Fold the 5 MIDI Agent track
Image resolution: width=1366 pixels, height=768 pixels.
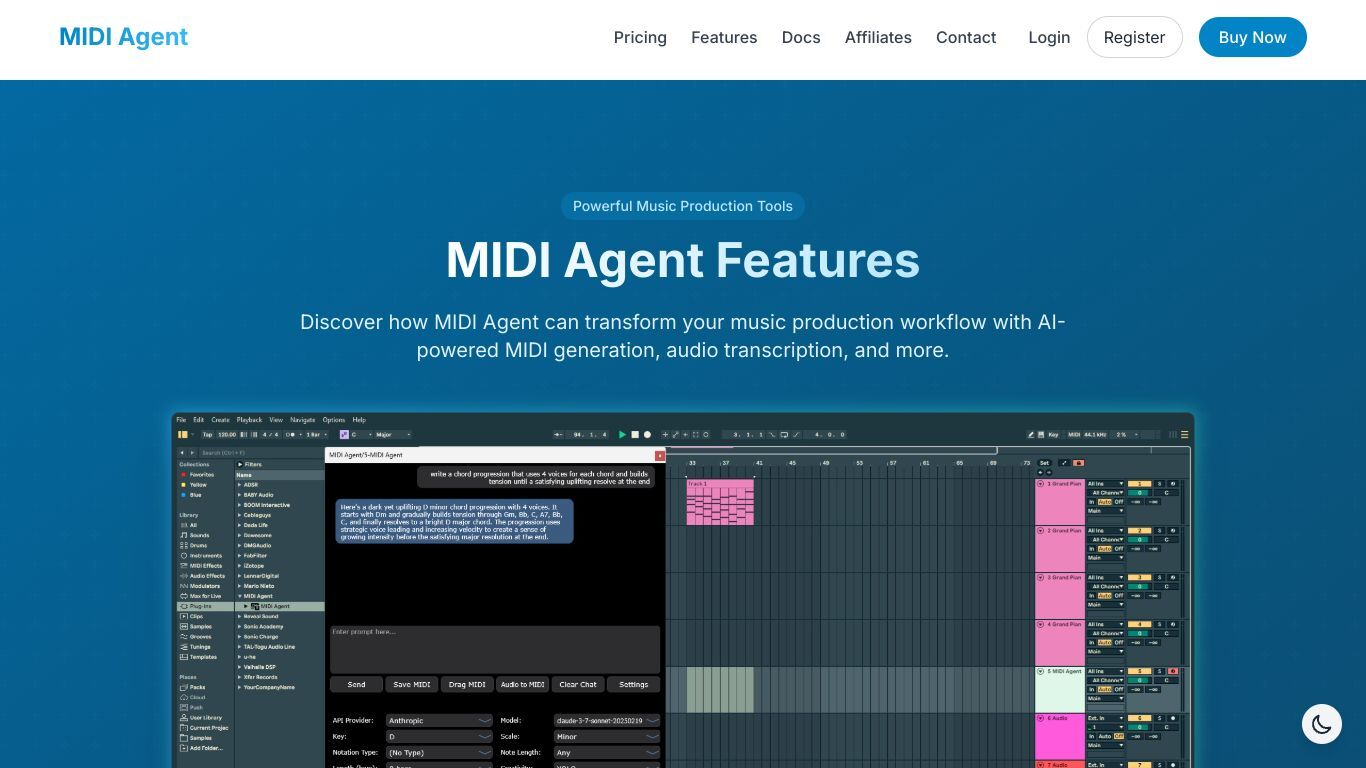1040,672
